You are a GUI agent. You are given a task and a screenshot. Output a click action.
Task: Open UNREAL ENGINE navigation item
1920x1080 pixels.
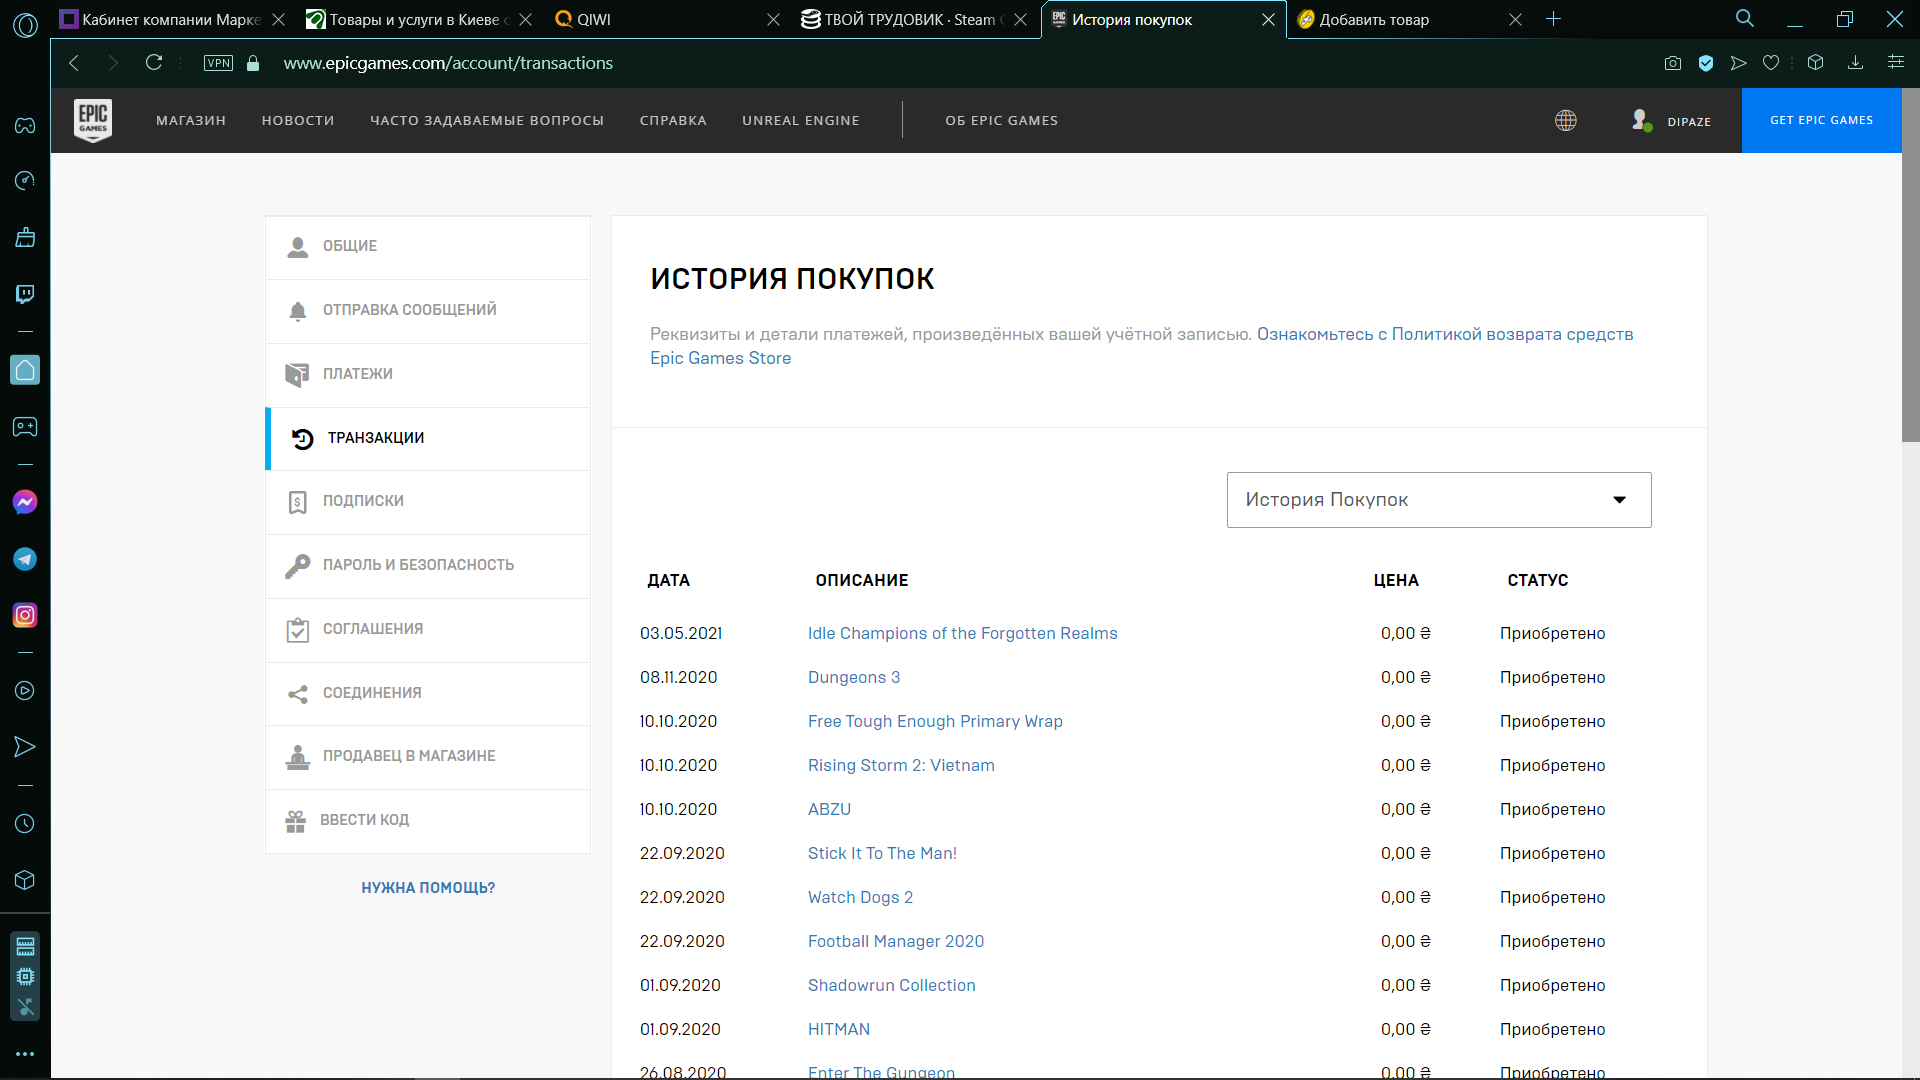[801, 120]
